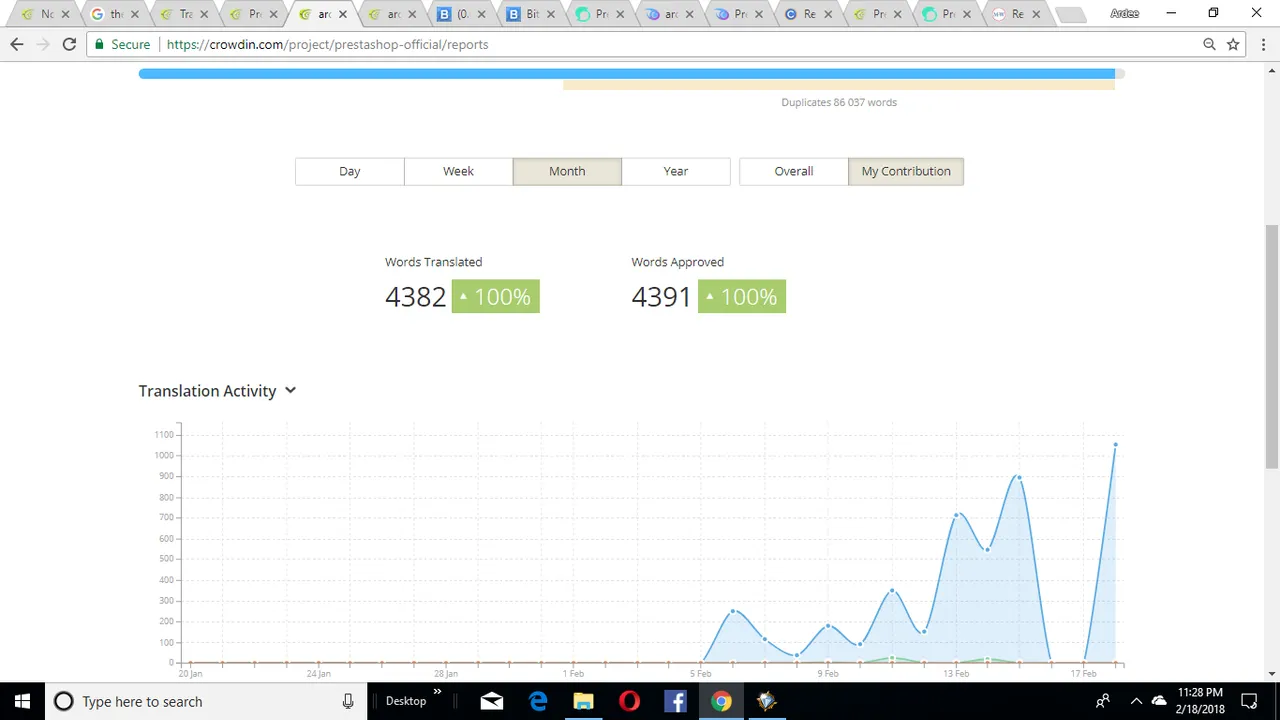Click the 4391 words approved value
This screenshot has width=1280, height=720.
click(x=661, y=296)
